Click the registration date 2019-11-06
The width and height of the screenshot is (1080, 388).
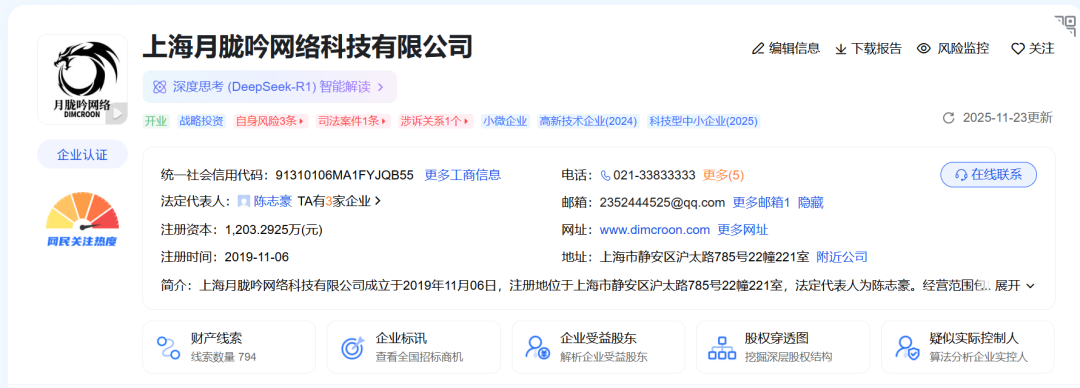[257, 257]
